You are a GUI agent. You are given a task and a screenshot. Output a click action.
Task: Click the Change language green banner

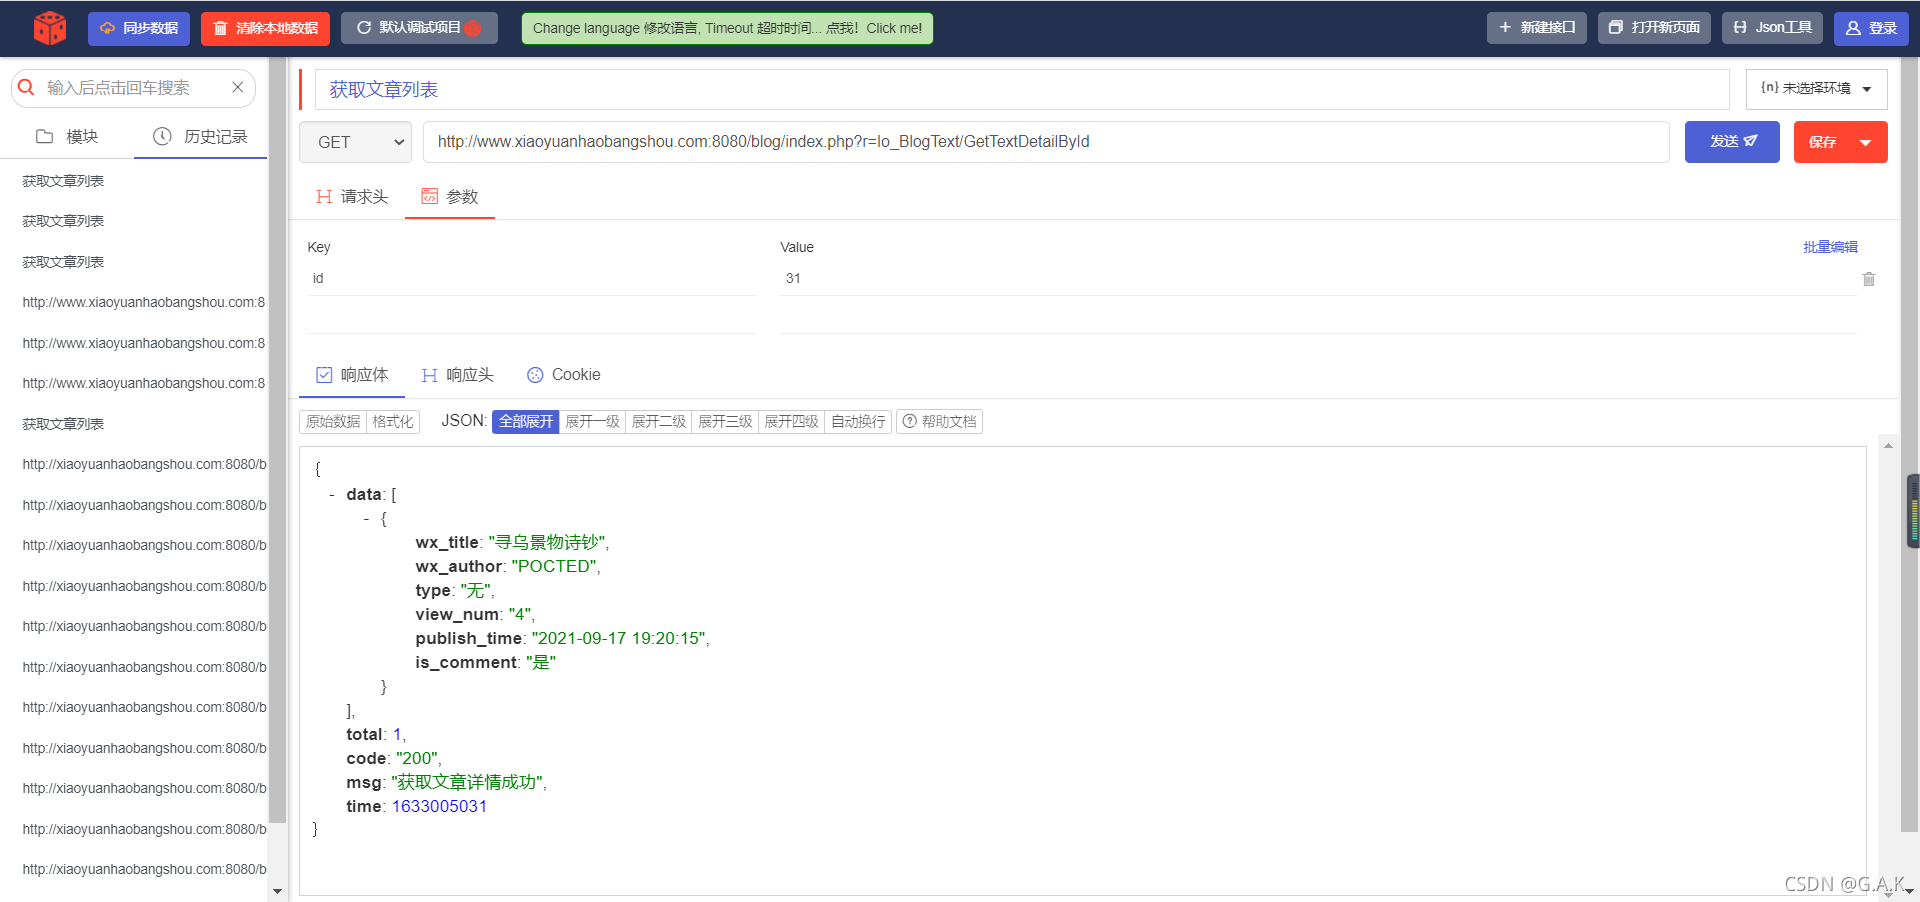(x=727, y=28)
